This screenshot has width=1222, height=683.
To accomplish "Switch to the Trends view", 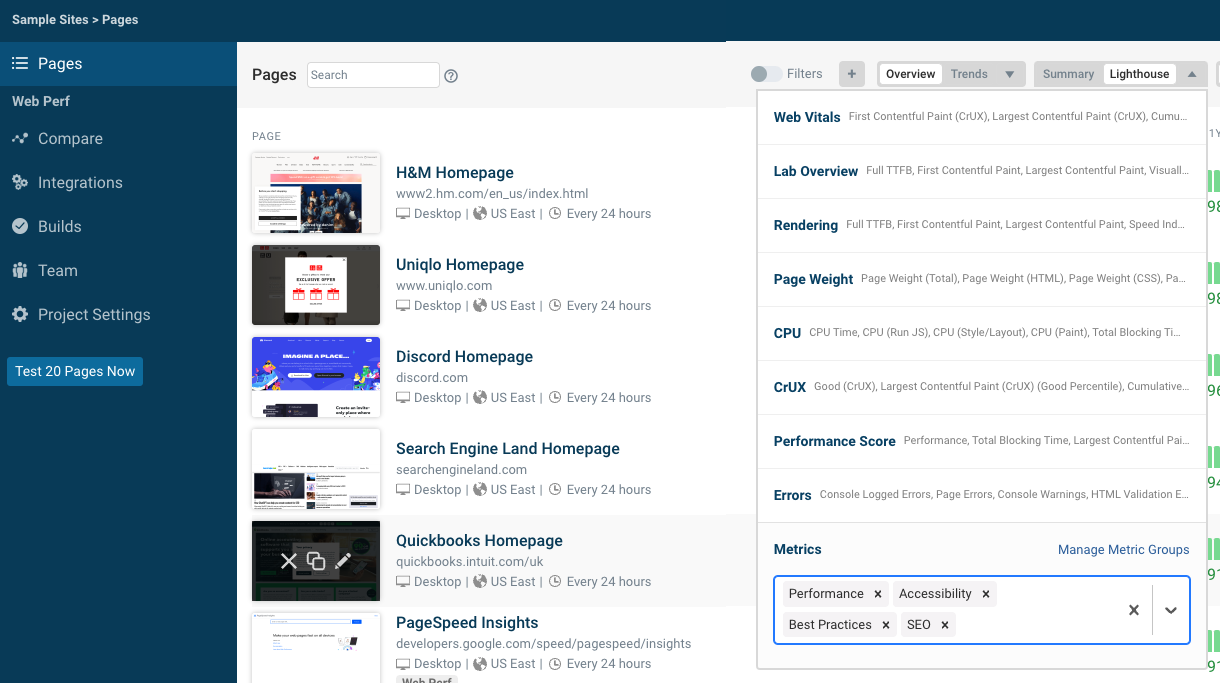I will point(969,74).
